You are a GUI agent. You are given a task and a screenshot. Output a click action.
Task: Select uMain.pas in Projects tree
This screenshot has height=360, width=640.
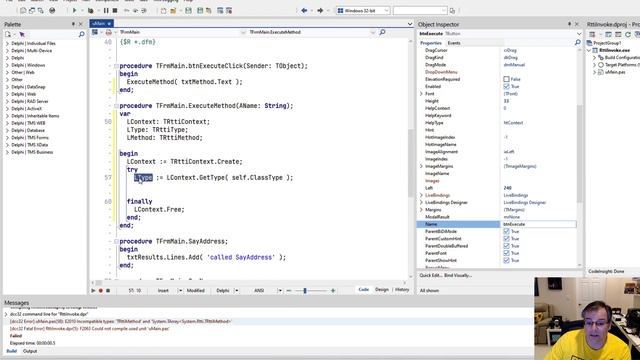click(x=615, y=72)
